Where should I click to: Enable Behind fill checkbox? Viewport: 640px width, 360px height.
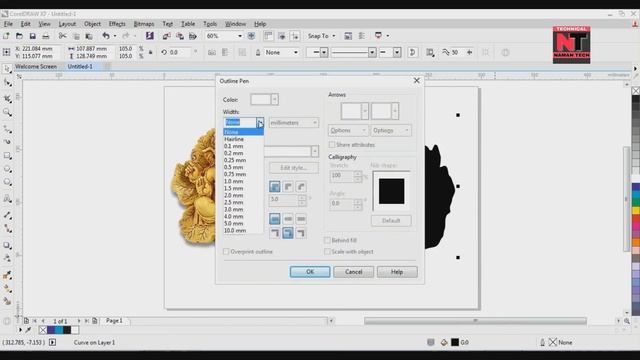[x=327, y=240]
